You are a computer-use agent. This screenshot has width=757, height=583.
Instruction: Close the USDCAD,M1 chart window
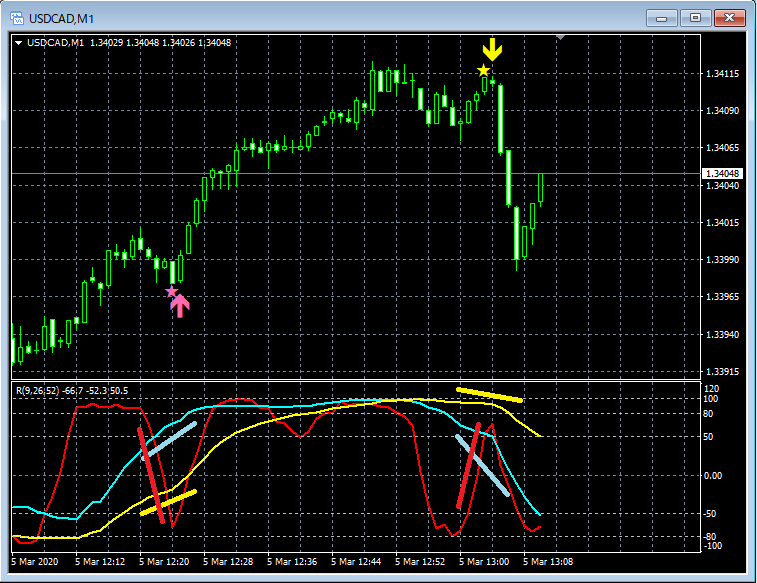click(x=729, y=18)
